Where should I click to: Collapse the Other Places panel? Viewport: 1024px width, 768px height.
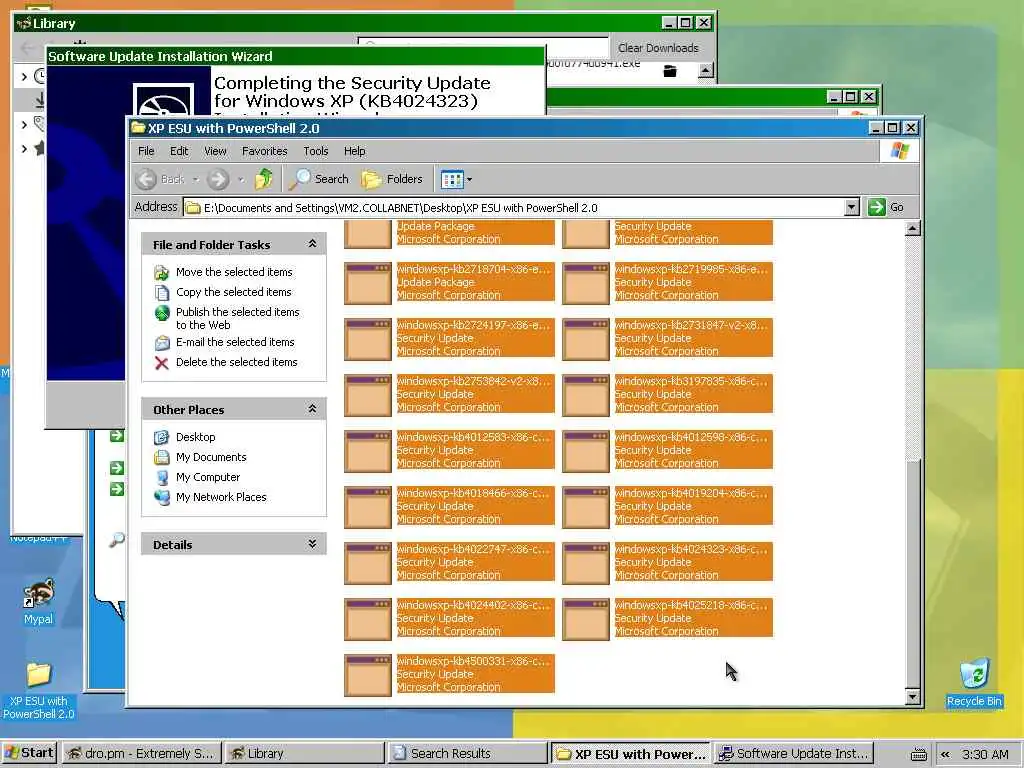312,409
